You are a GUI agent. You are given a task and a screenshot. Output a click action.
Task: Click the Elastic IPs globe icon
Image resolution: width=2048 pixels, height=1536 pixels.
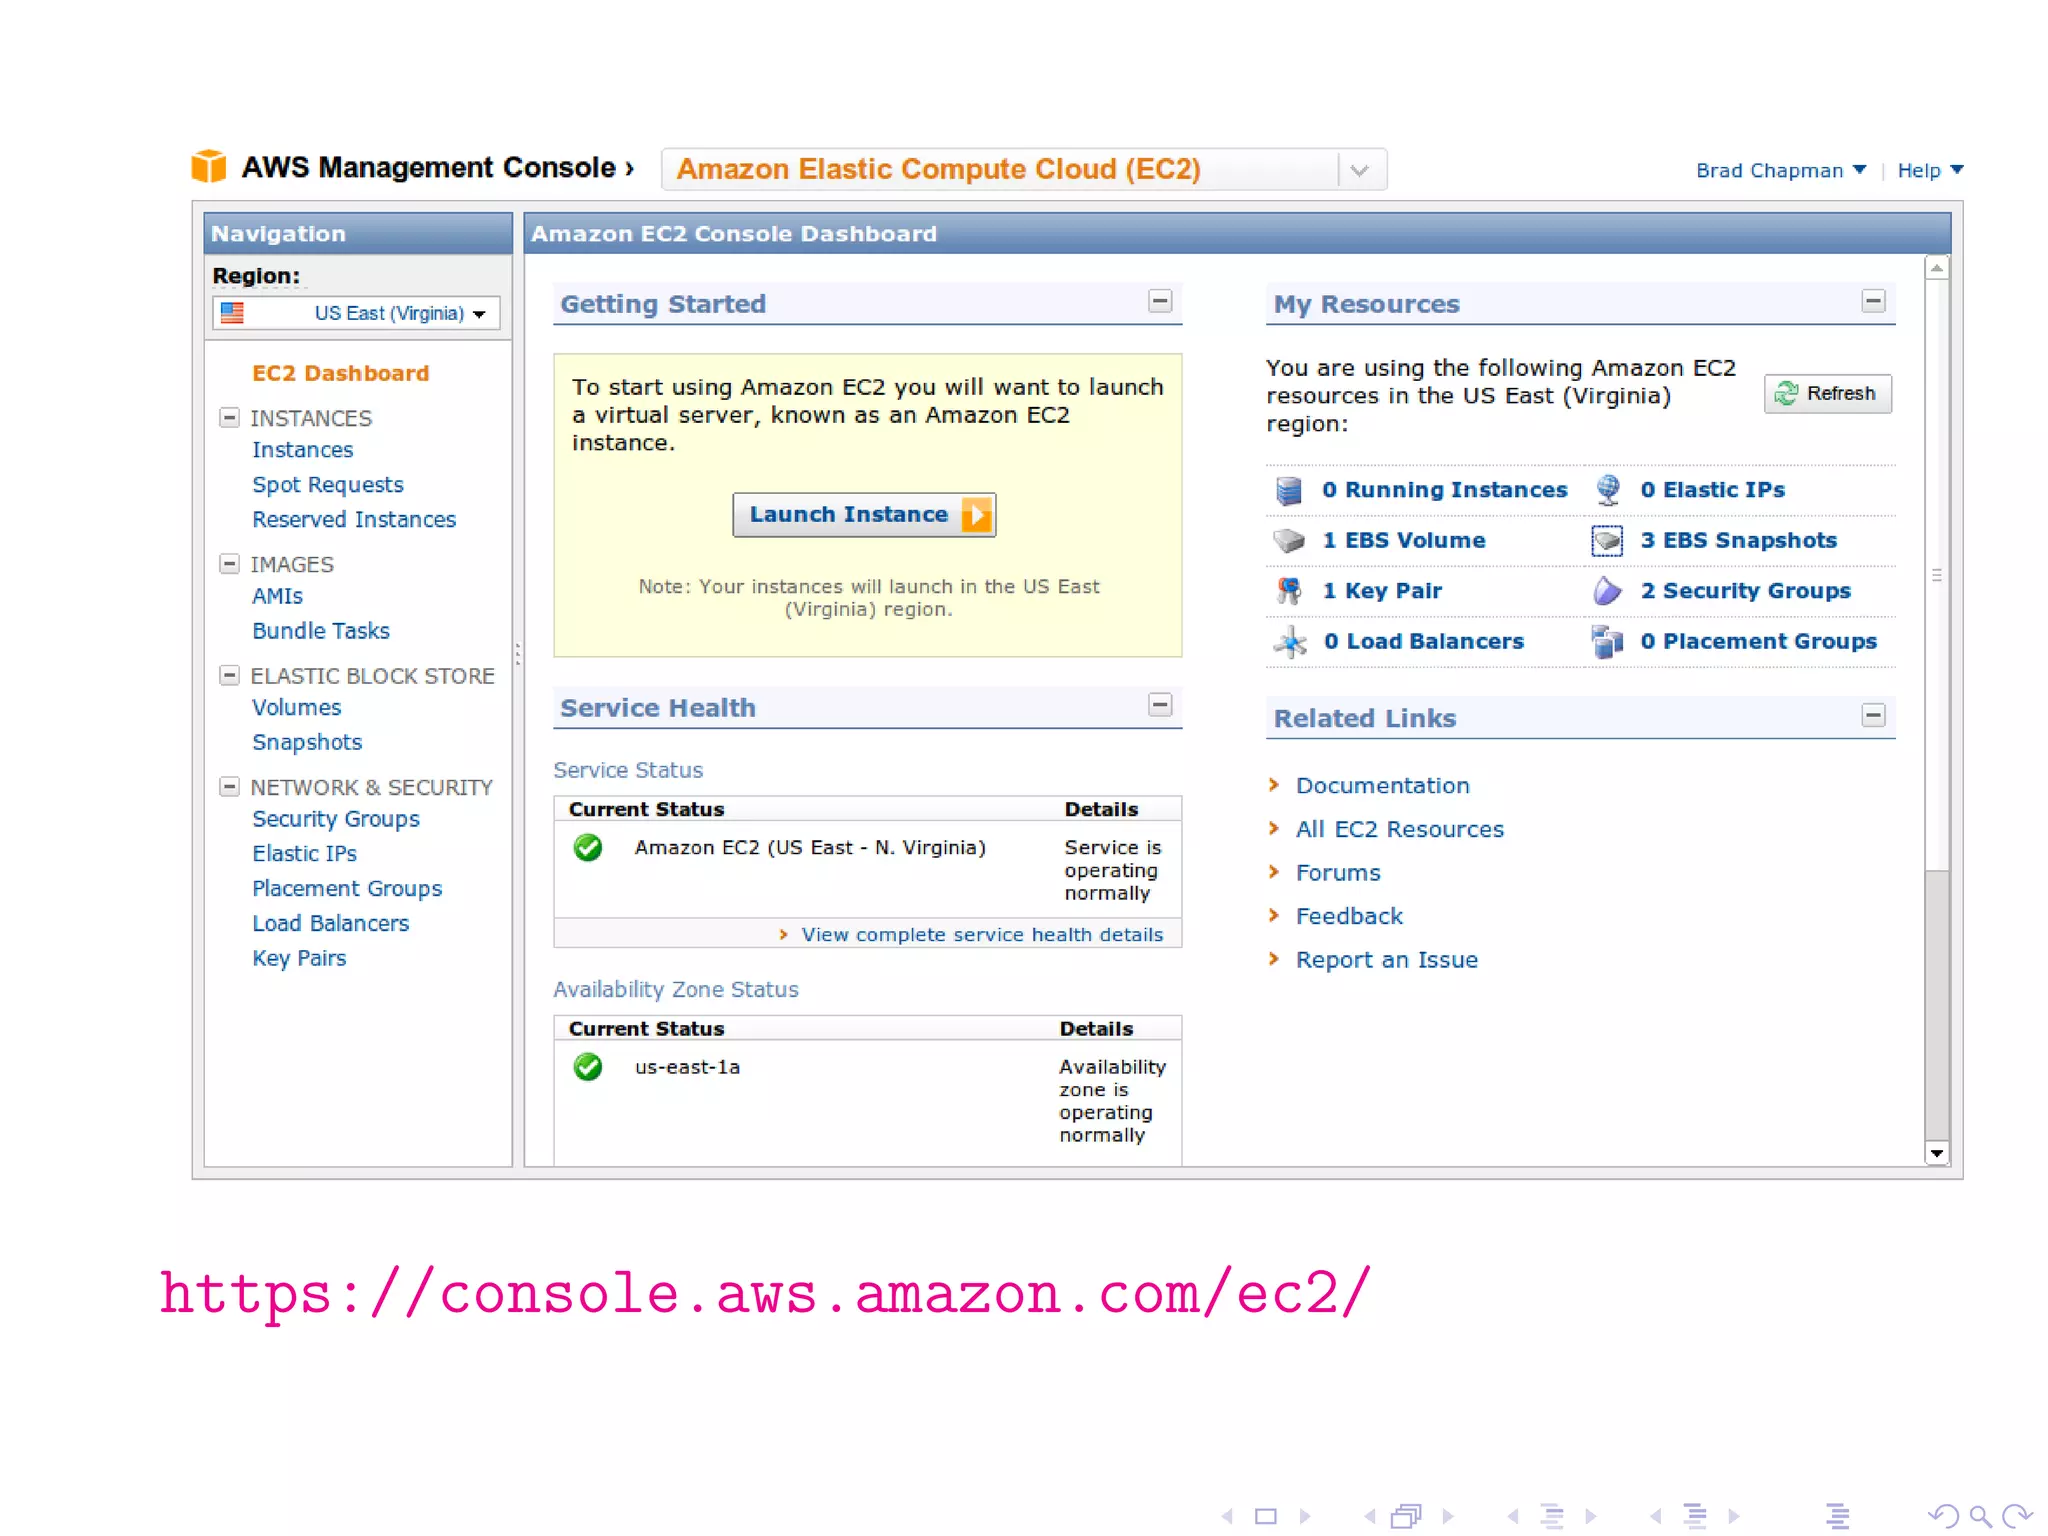click(x=1607, y=490)
